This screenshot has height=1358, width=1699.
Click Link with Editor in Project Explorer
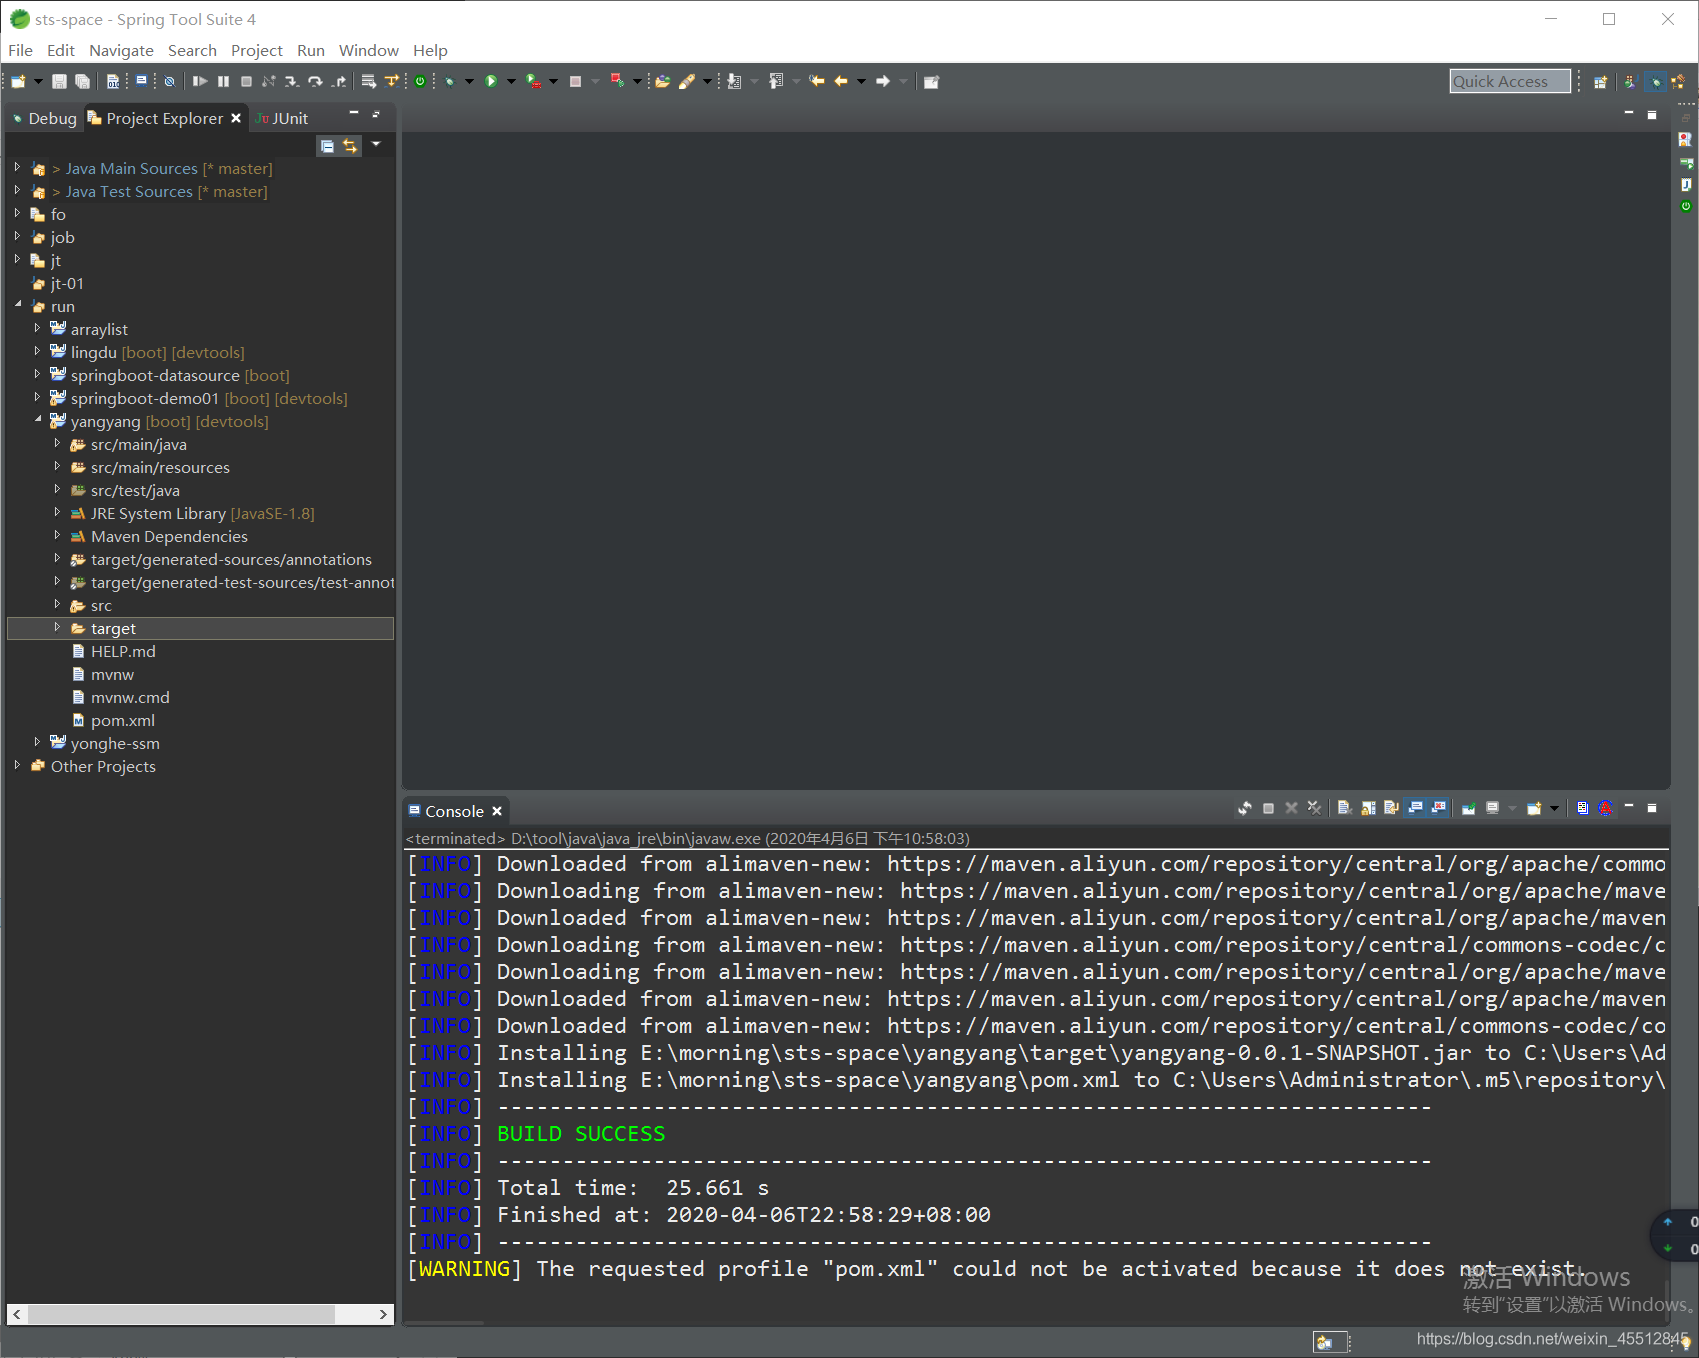click(350, 146)
